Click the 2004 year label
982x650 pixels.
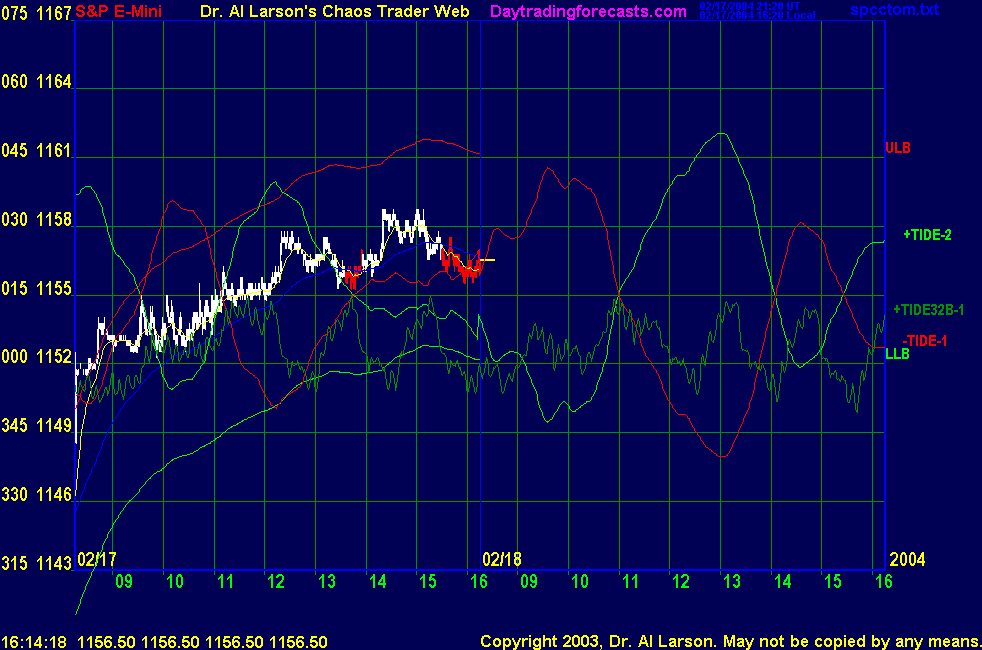coord(907,559)
